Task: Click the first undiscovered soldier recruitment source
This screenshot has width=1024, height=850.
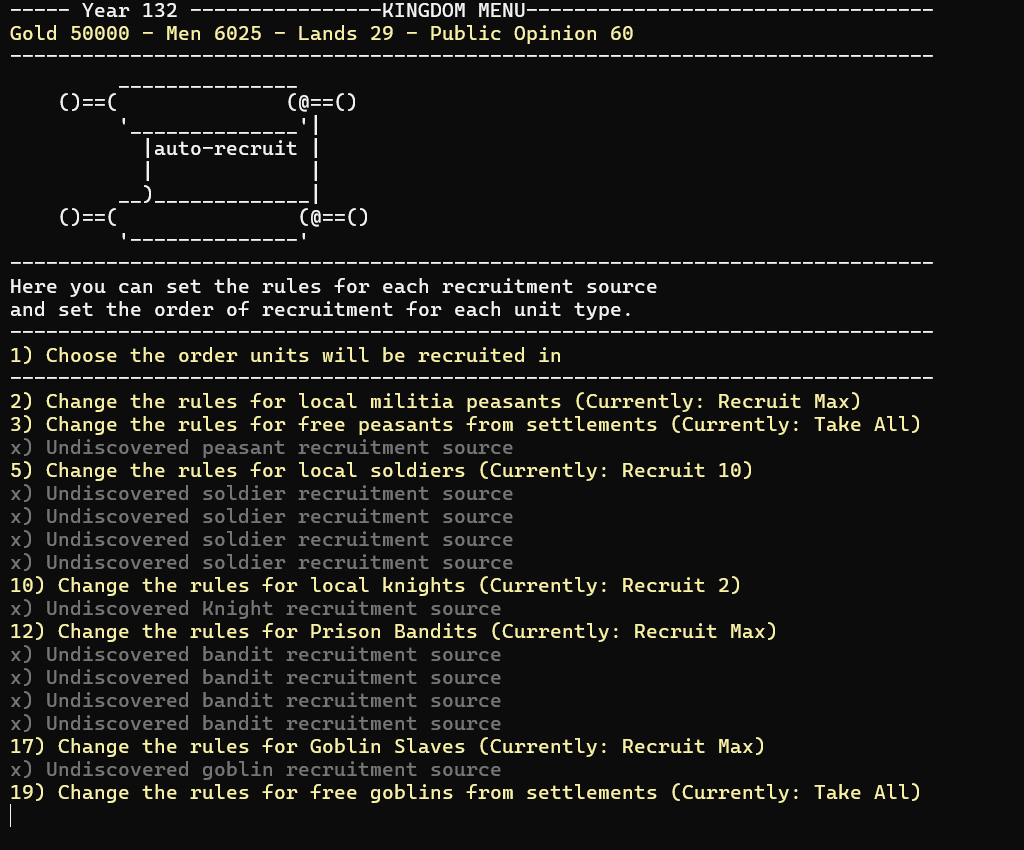Action: point(261,494)
